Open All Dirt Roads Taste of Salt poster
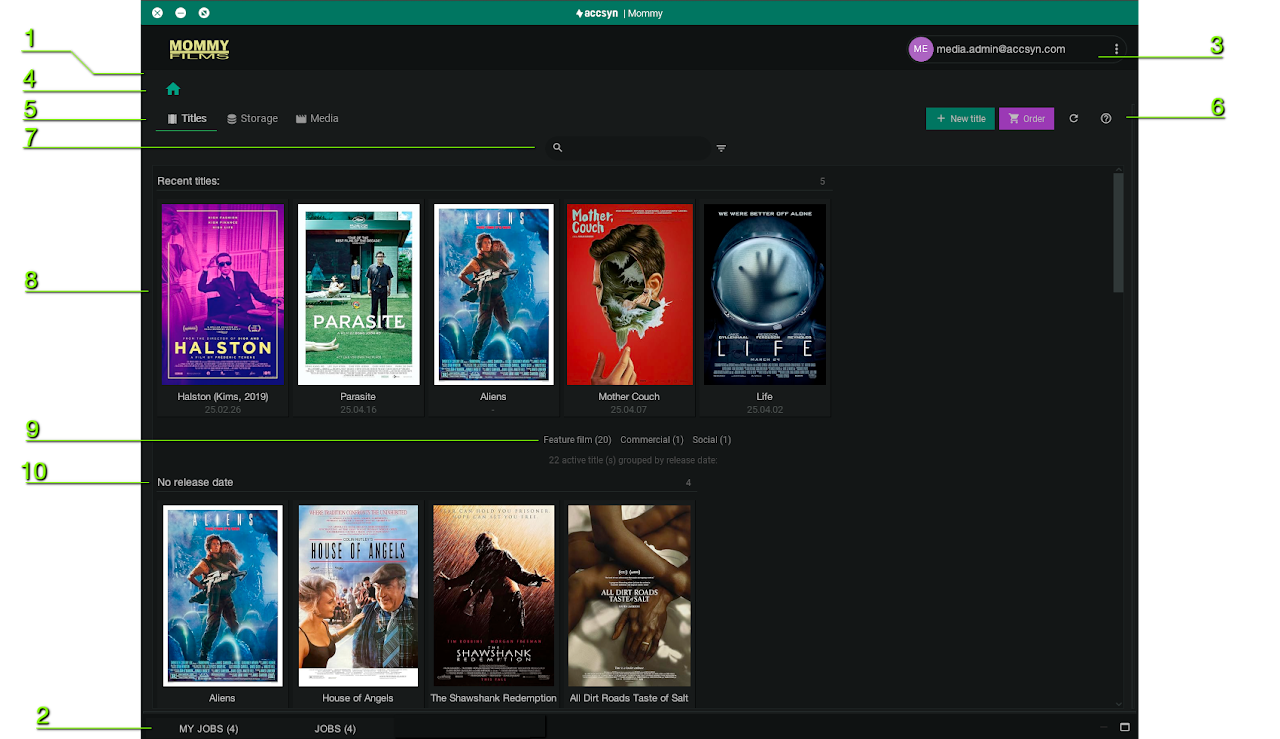1280x739 pixels. tap(630, 596)
